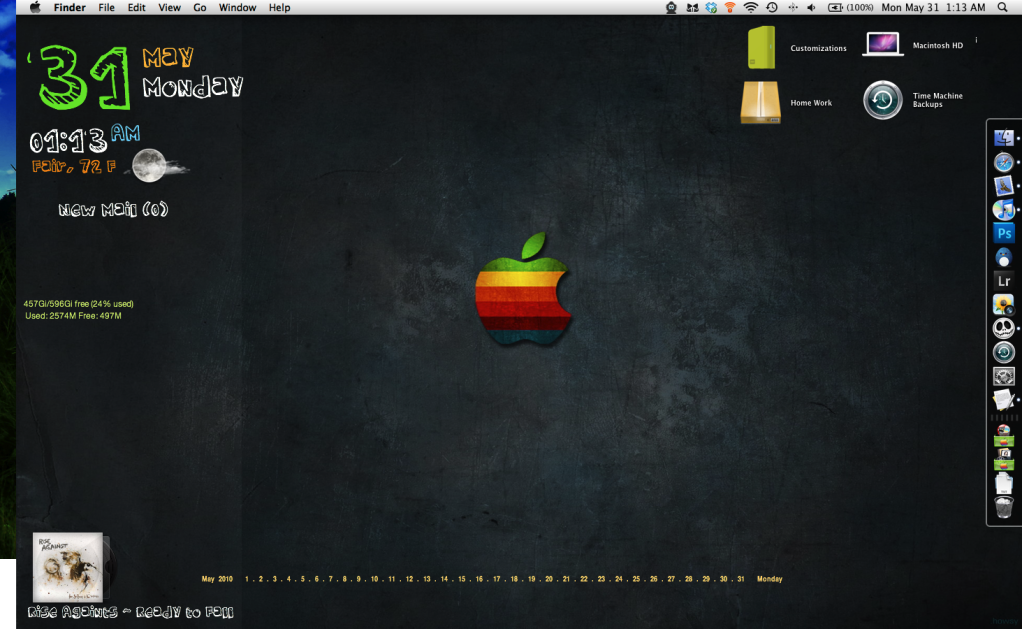Open System Preferences gear in dock
This screenshot has height=629, width=1022.
point(1004,376)
